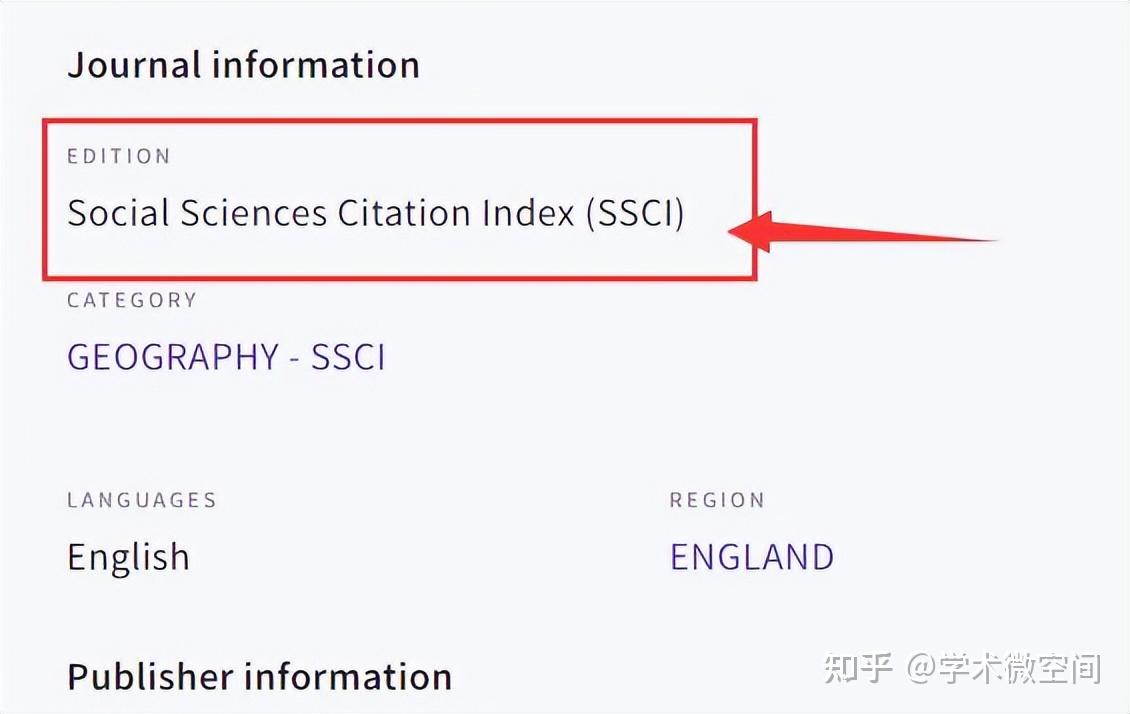Viewport: 1130px width, 714px height.
Task: Select the English language value
Action: click(x=128, y=557)
